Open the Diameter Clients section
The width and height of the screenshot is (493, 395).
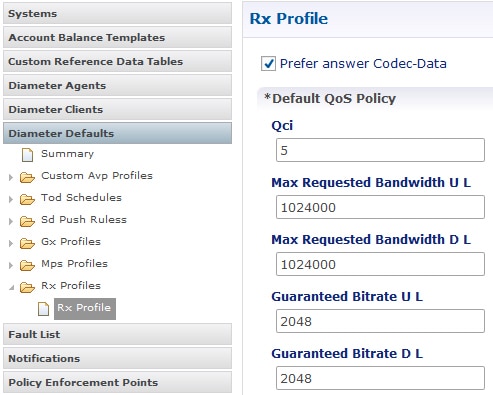(x=117, y=109)
